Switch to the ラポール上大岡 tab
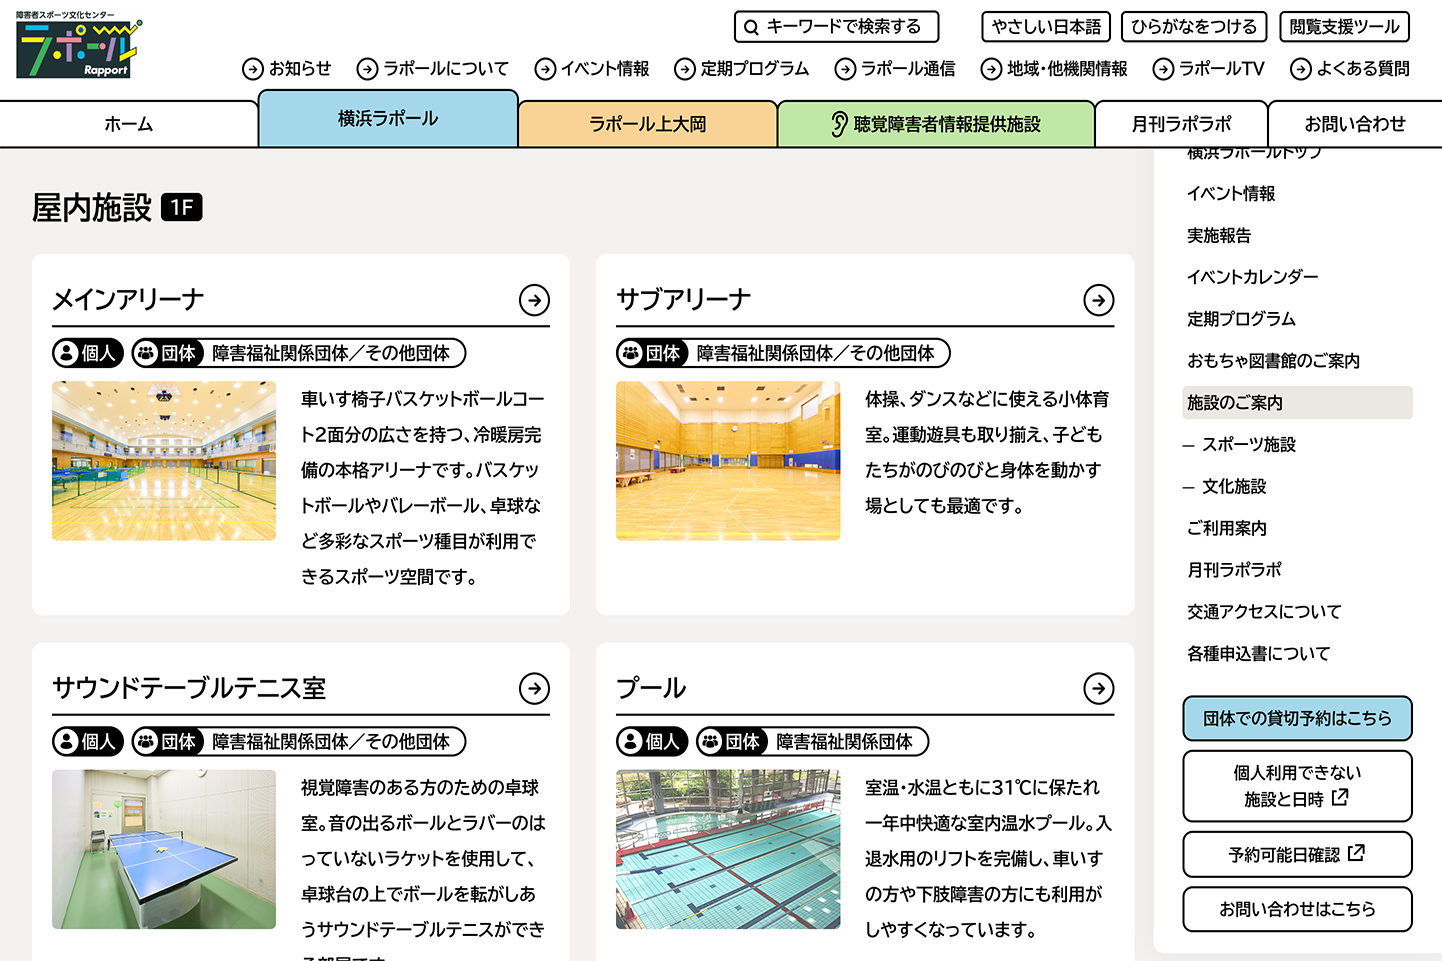Image resolution: width=1442 pixels, height=961 pixels. coord(647,124)
